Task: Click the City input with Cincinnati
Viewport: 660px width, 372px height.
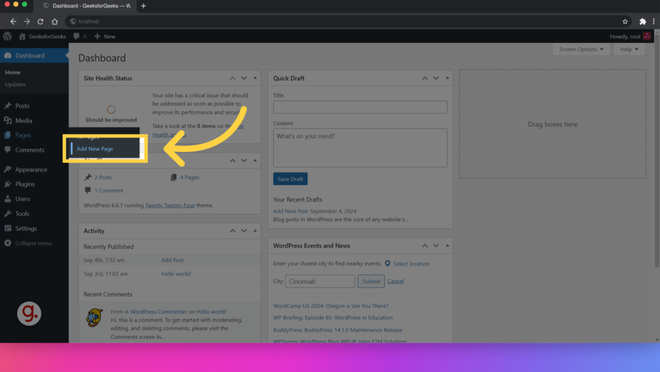Action: coord(320,282)
